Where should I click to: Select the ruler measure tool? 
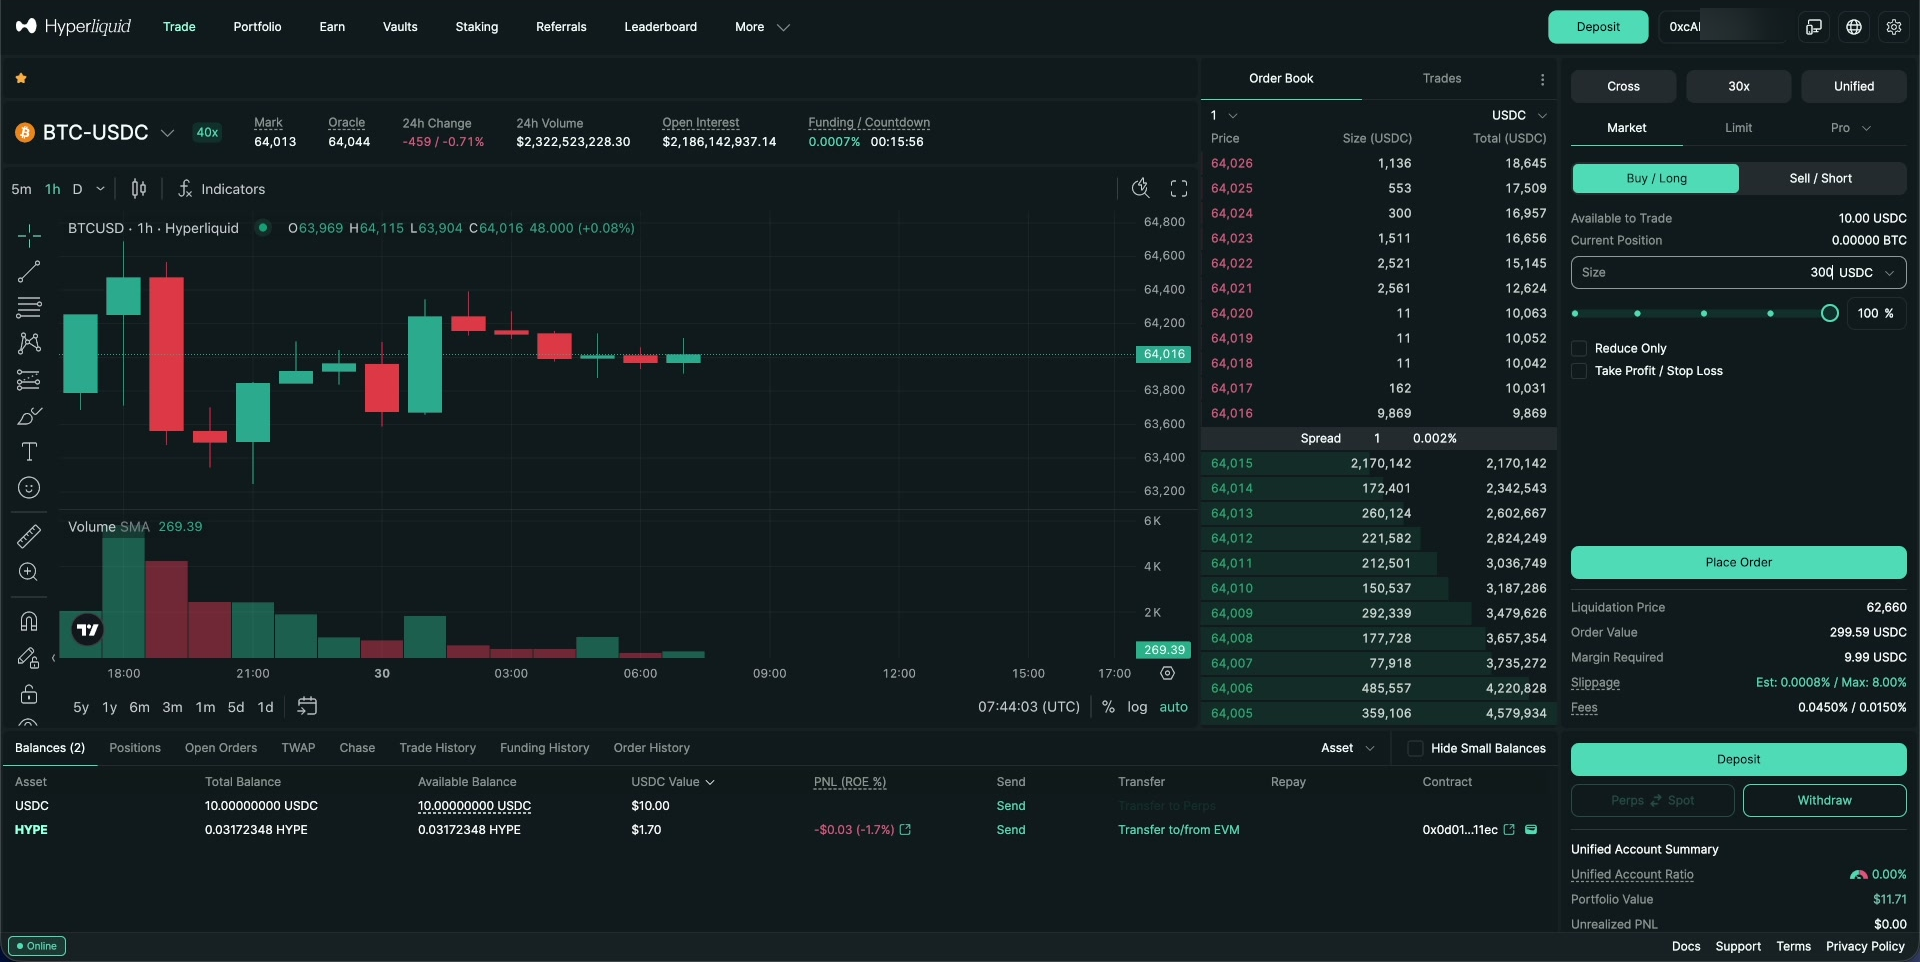pyautogui.click(x=29, y=536)
